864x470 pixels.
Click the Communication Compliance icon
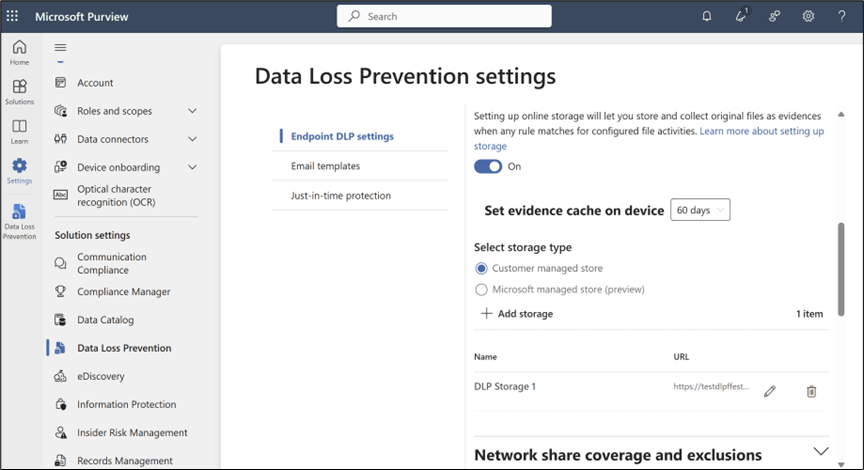(x=61, y=263)
